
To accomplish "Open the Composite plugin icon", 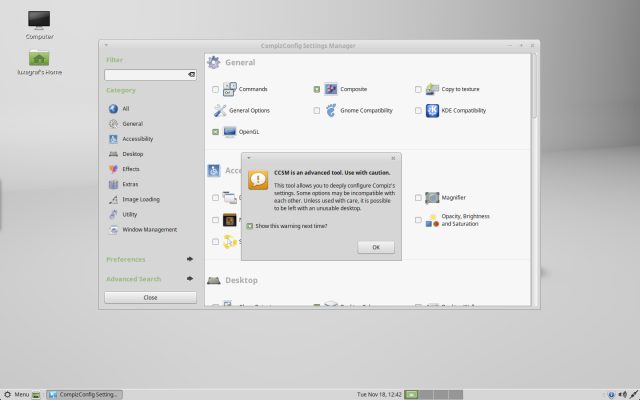I will pyautogui.click(x=331, y=89).
